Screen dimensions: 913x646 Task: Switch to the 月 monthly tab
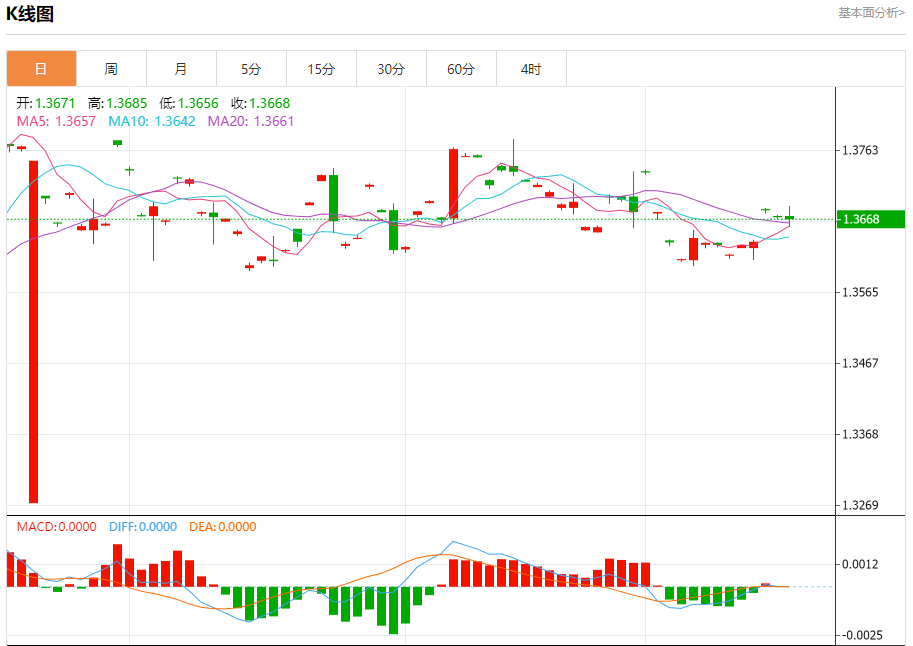coord(181,69)
